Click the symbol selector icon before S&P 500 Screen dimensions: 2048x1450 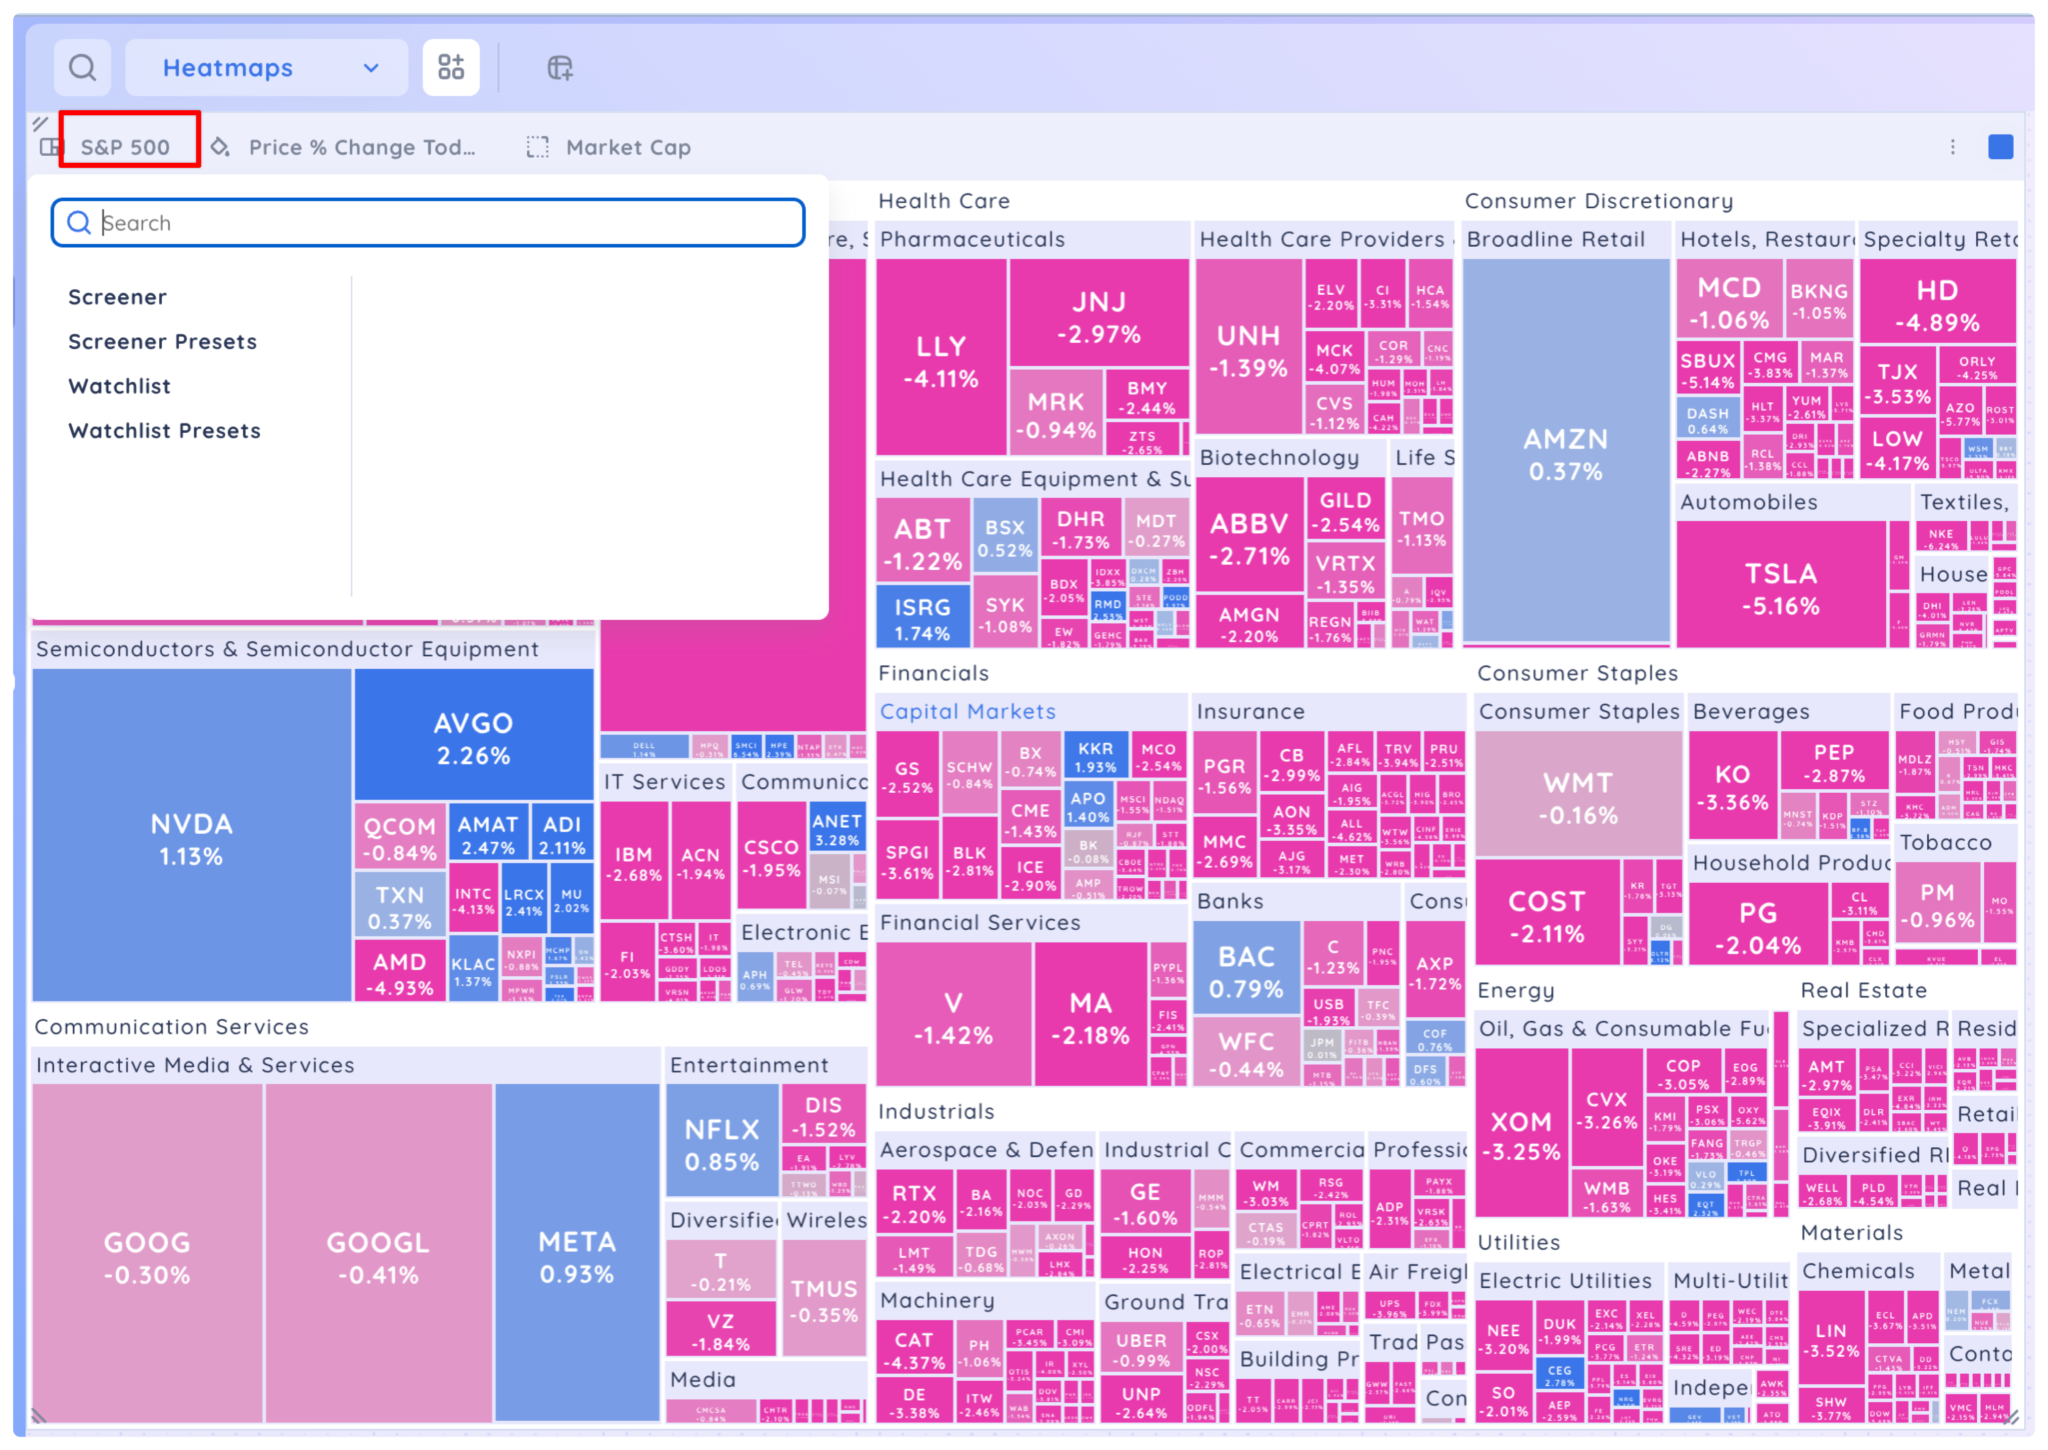point(49,147)
